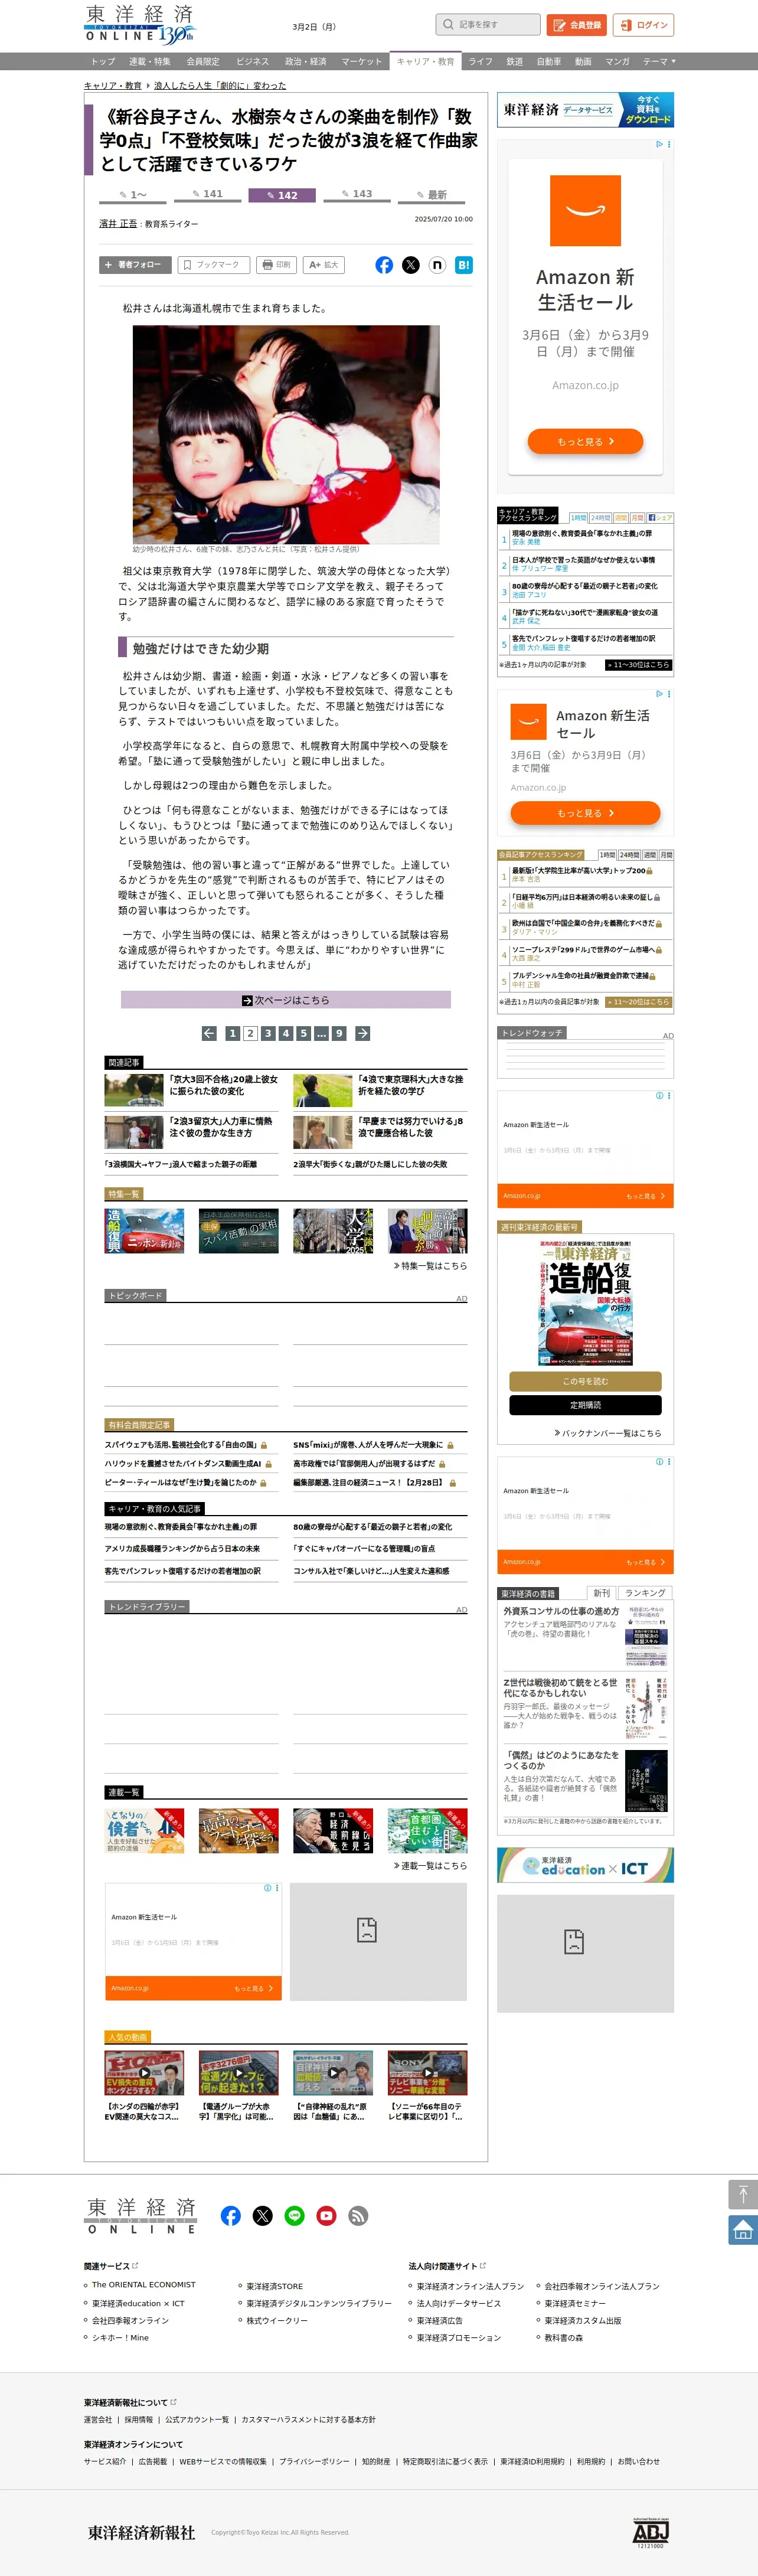This screenshot has width=758, height=2576.
Task: Open author 濱井 正吾 profile link
Action: (x=118, y=224)
